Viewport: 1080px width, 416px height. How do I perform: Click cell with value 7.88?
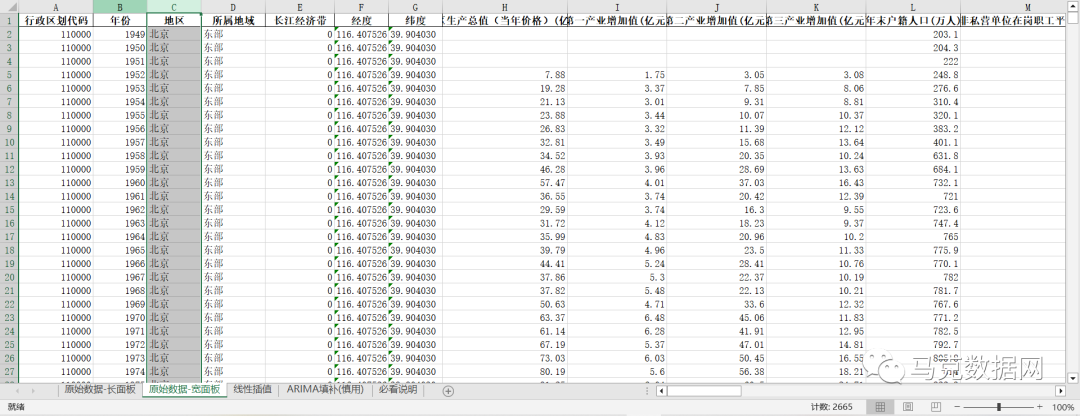tap(505, 74)
